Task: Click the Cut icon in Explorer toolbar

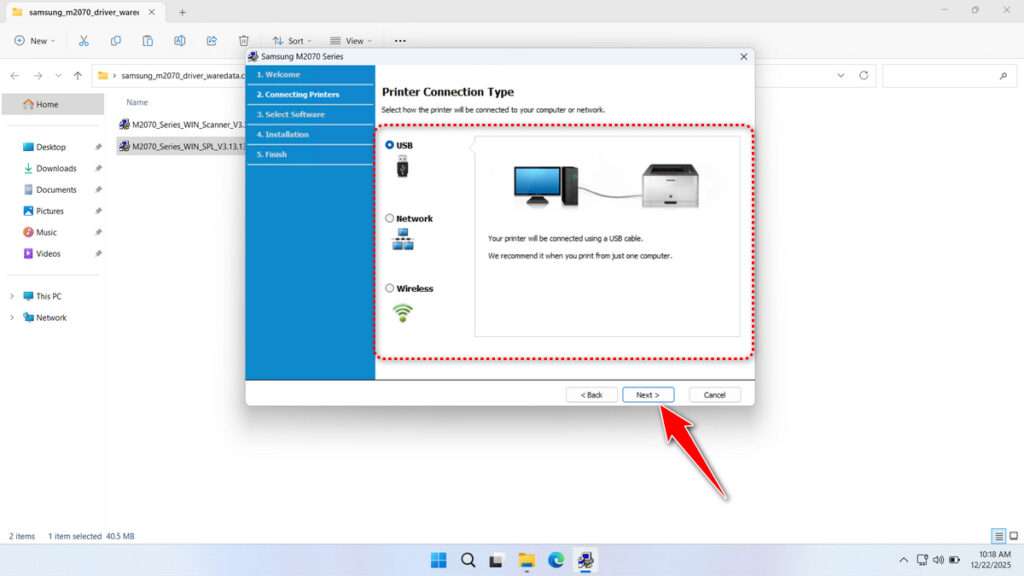Action: pos(84,40)
